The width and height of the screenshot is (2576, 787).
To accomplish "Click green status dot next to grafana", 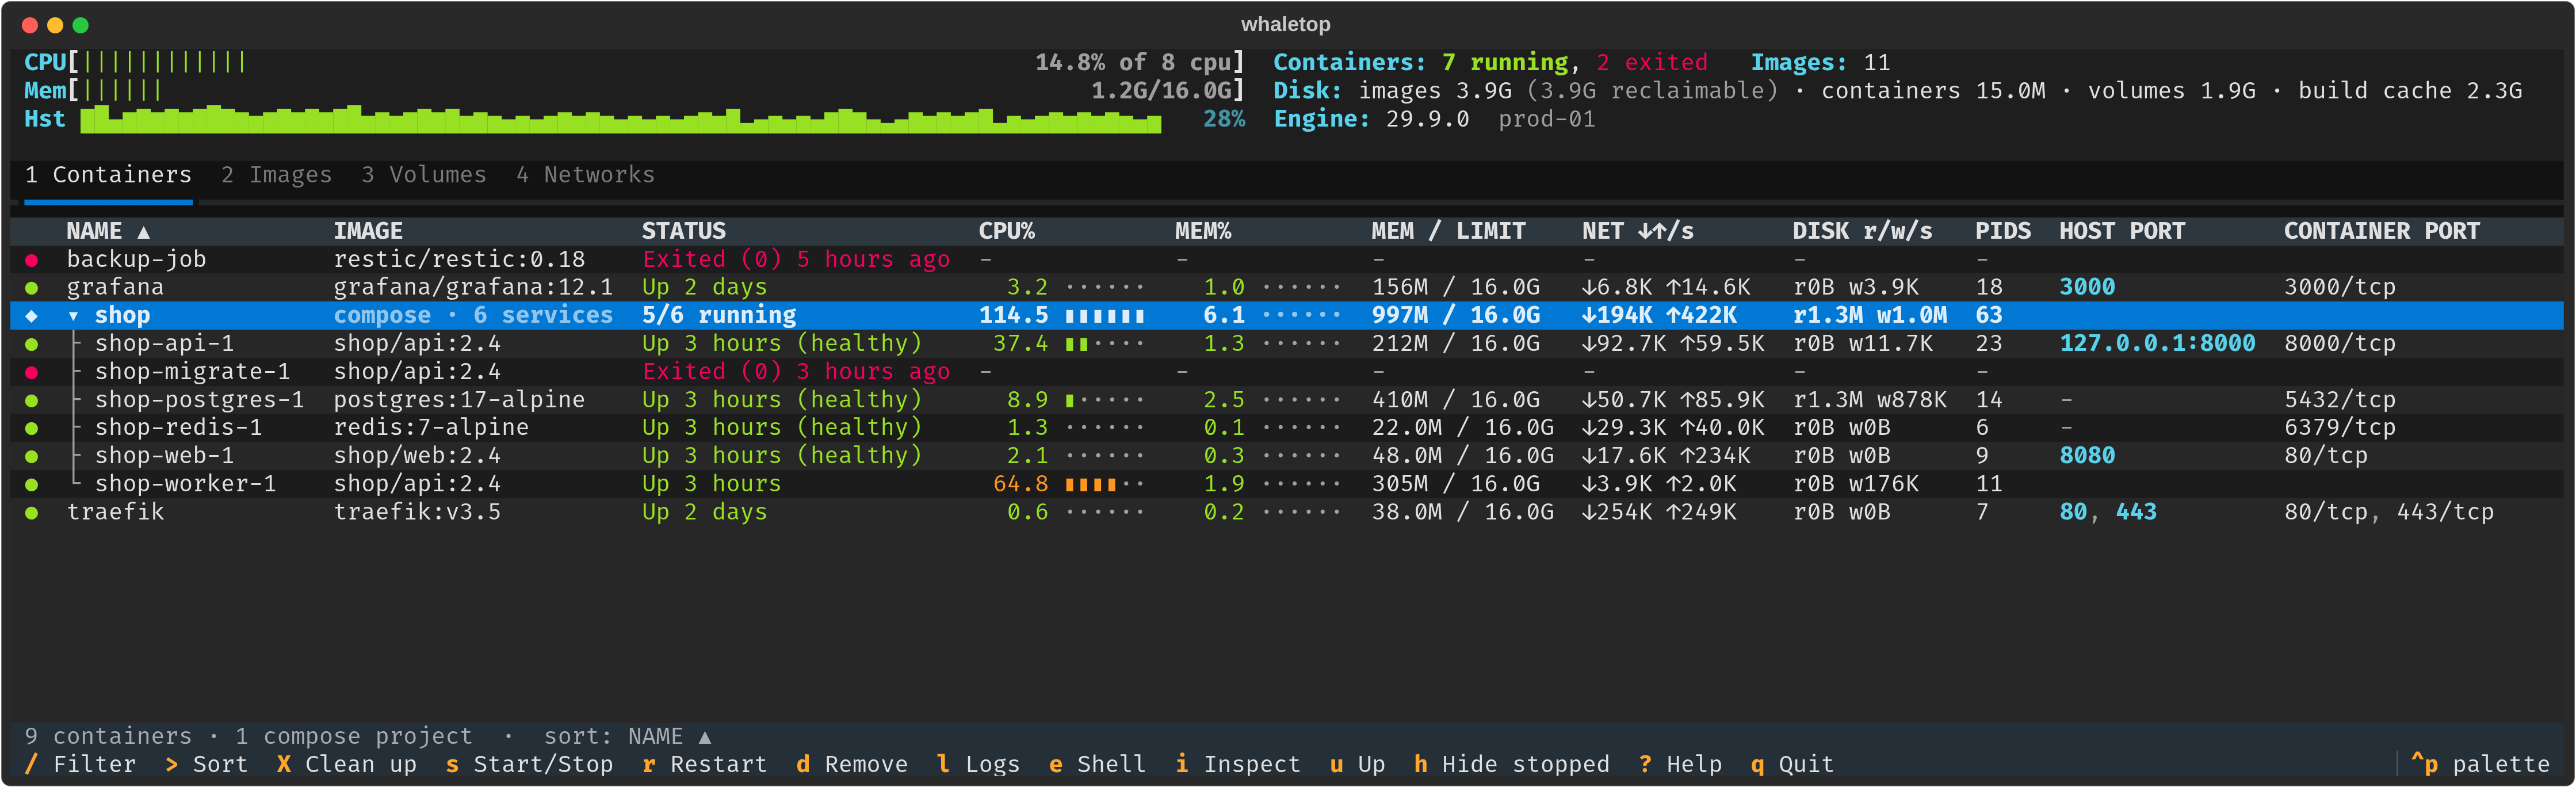I will point(32,288).
